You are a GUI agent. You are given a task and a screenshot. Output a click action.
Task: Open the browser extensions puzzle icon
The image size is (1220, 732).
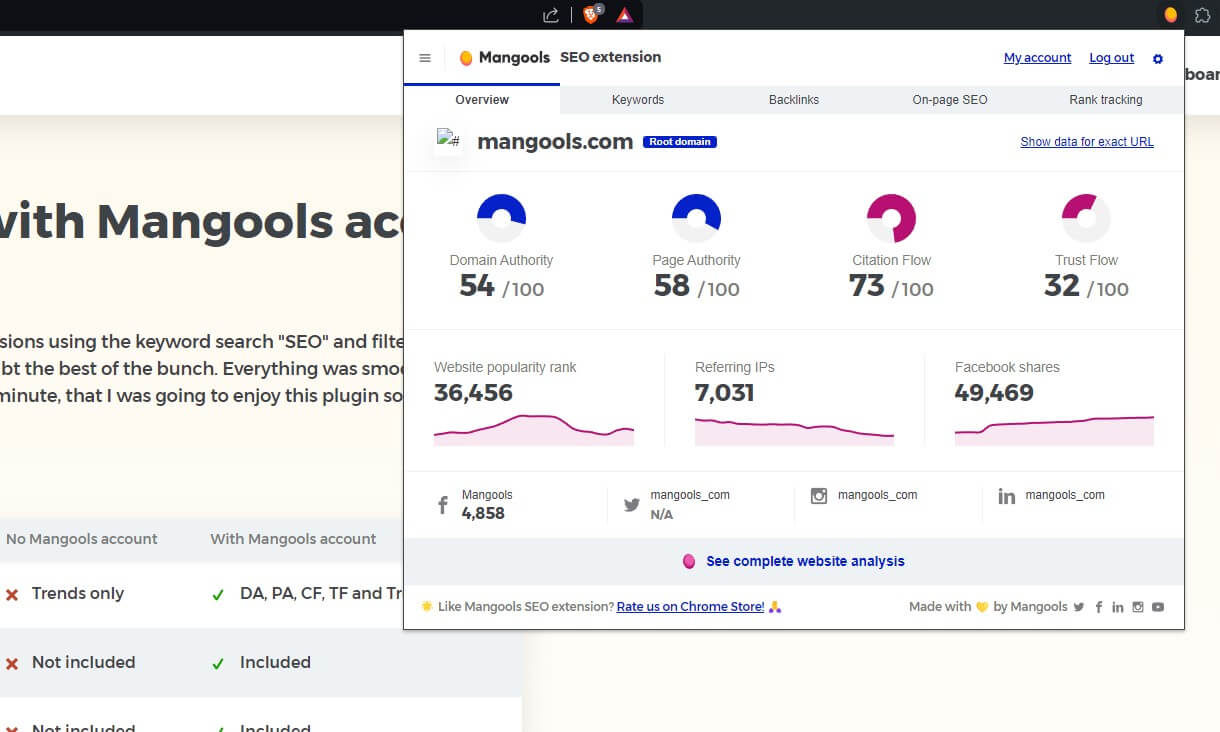coord(1202,15)
